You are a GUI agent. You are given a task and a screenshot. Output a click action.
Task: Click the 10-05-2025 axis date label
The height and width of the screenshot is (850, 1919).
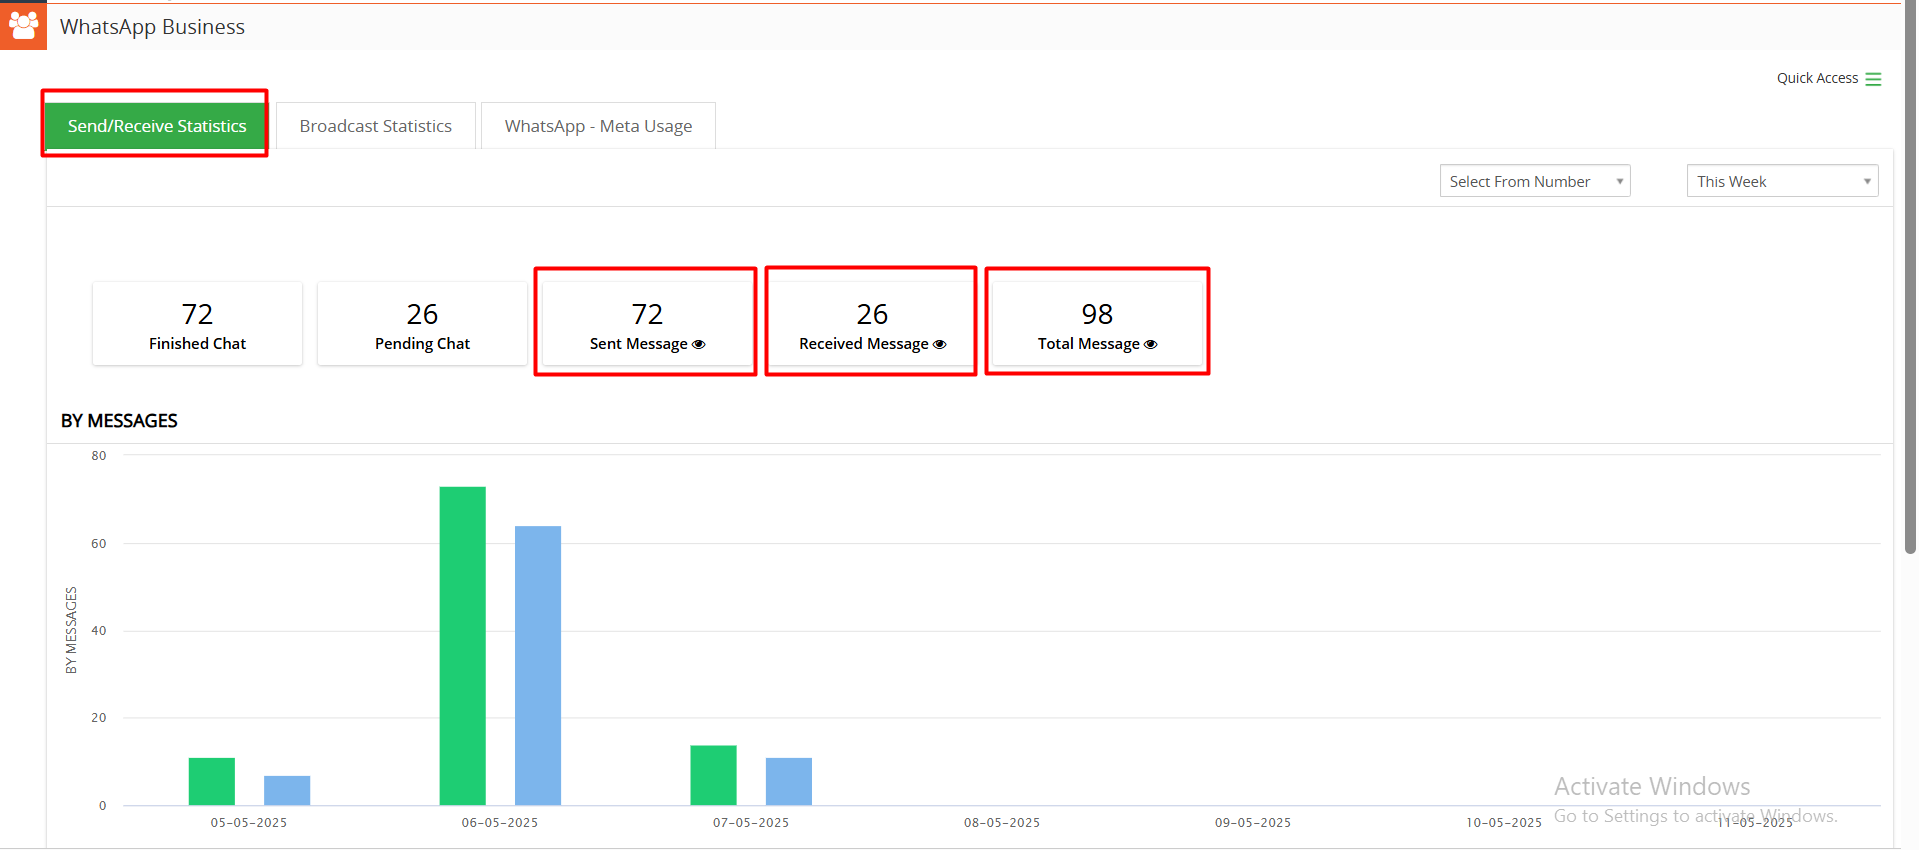click(x=1504, y=823)
